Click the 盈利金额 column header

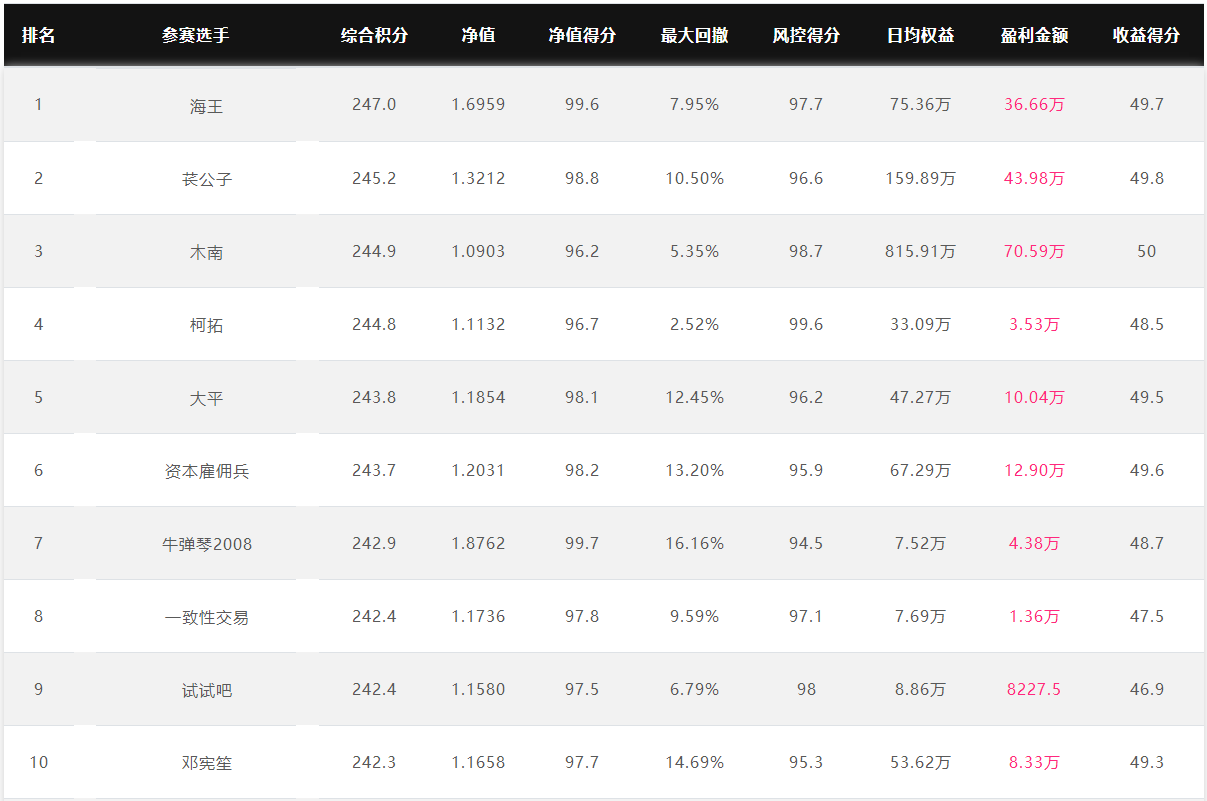coord(1034,35)
